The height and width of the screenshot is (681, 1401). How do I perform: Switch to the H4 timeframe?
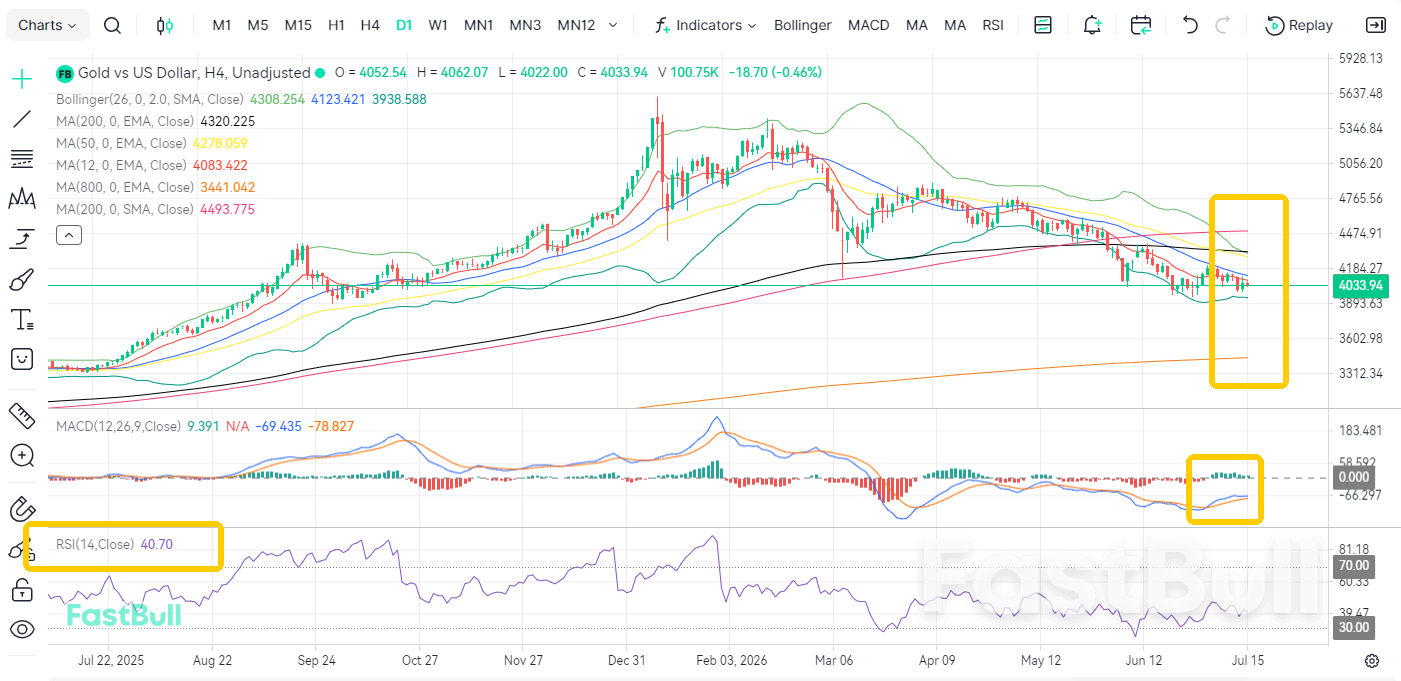pyautogui.click(x=370, y=25)
